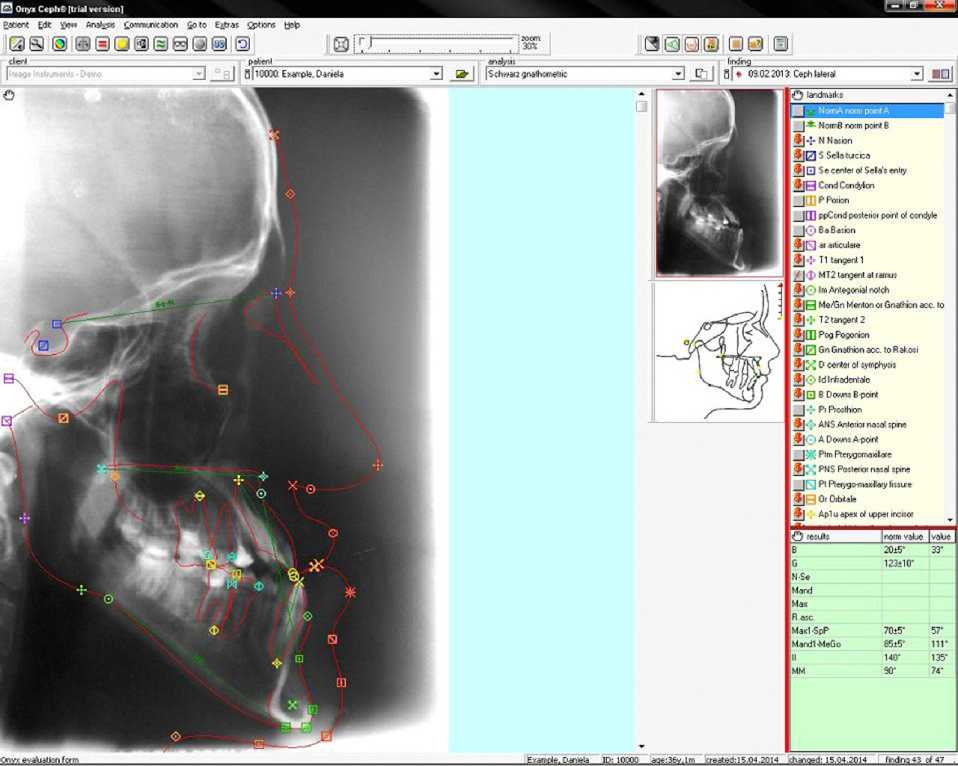Open the Help menu

pyautogui.click(x=292, y=25)
